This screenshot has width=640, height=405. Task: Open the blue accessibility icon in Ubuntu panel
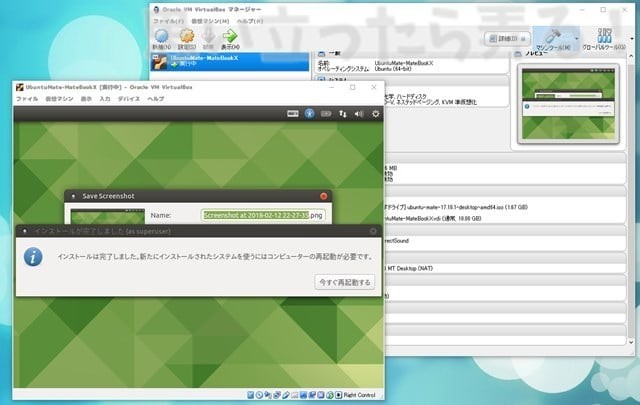pos(309,114)
